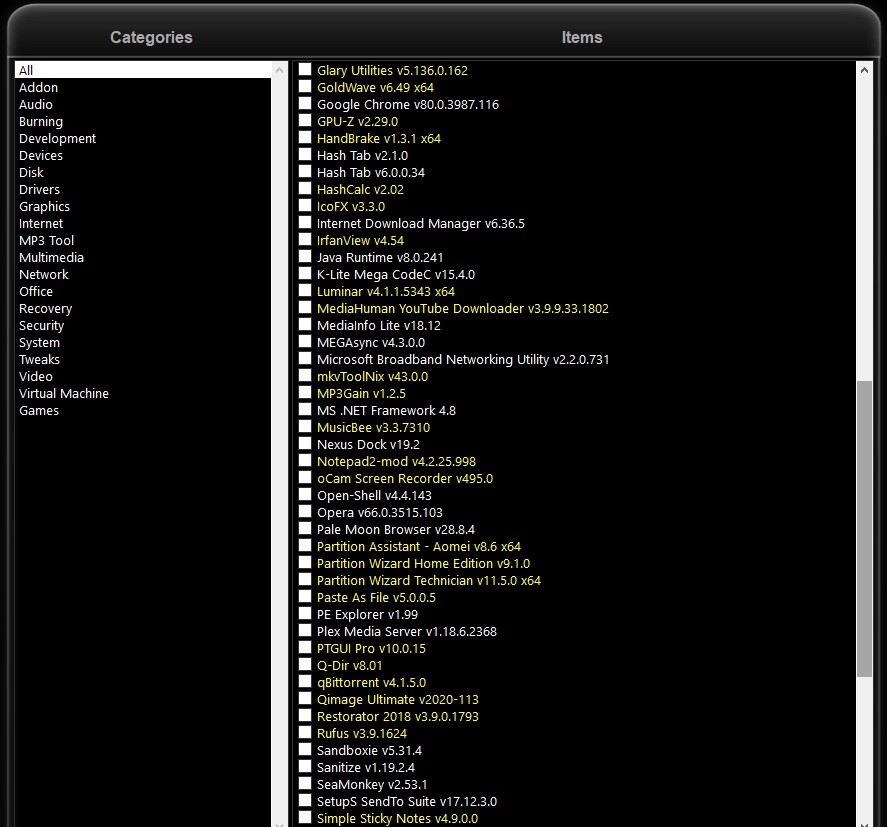
Task: Select the Recovery category
Action: pyautogui.click(x=45, y=309)
